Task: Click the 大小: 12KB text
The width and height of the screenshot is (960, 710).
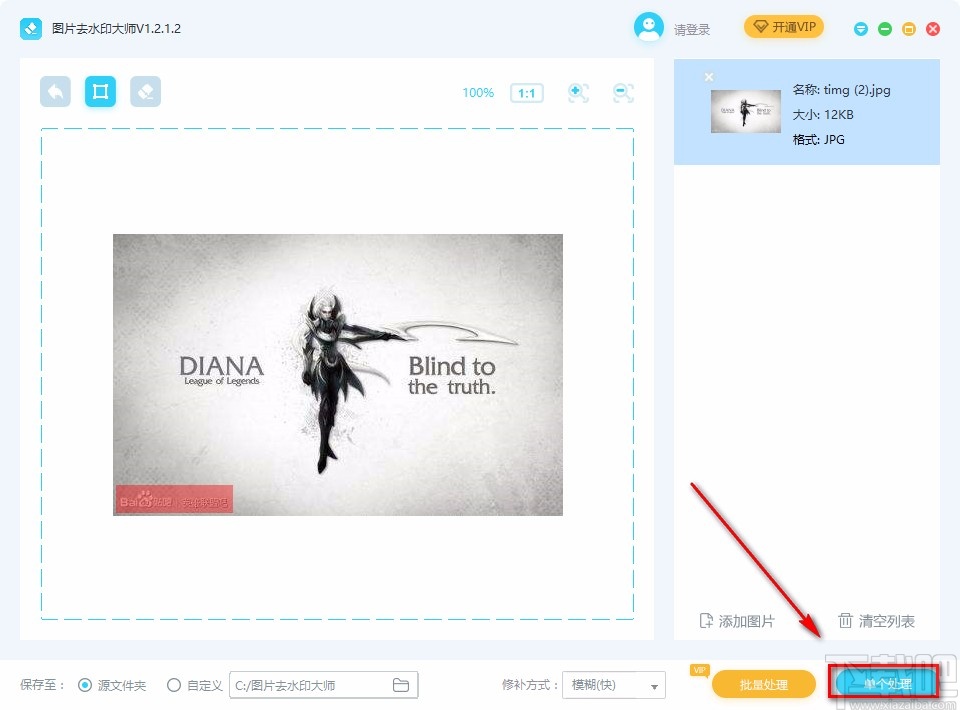Action: pos(823,114)
